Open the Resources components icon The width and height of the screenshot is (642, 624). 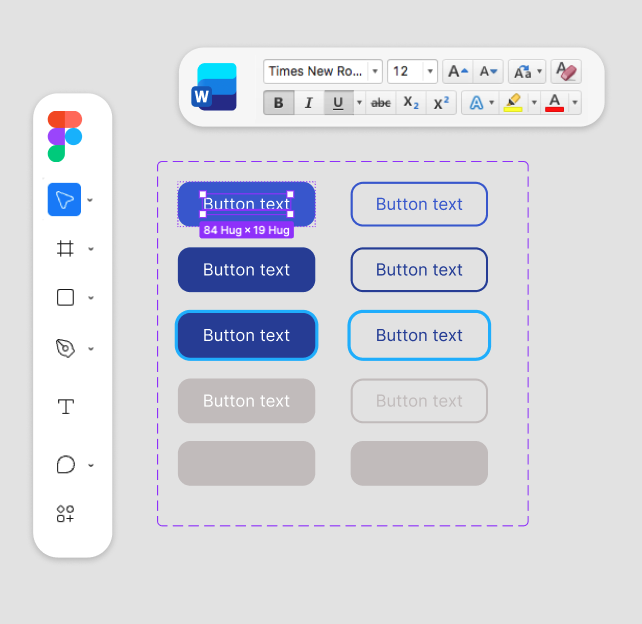pos(65,514)
